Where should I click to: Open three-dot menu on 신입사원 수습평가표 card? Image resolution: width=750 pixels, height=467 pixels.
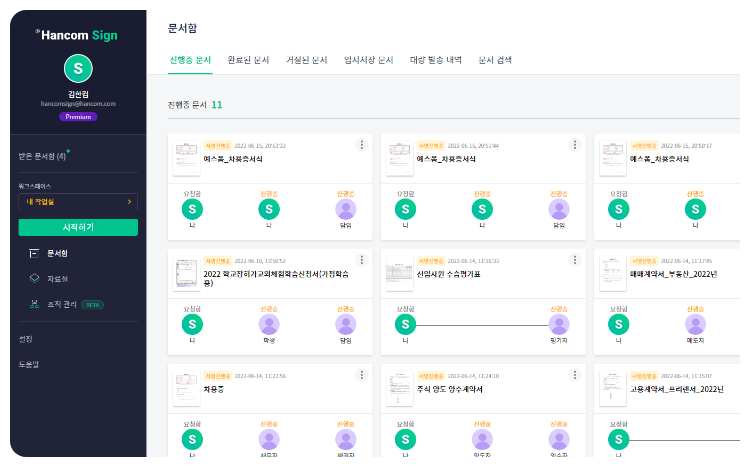point(575,260)
